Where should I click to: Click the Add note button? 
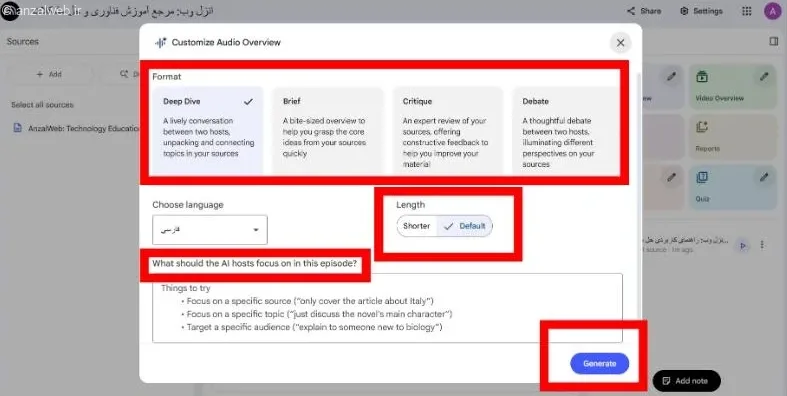(686, 381)
